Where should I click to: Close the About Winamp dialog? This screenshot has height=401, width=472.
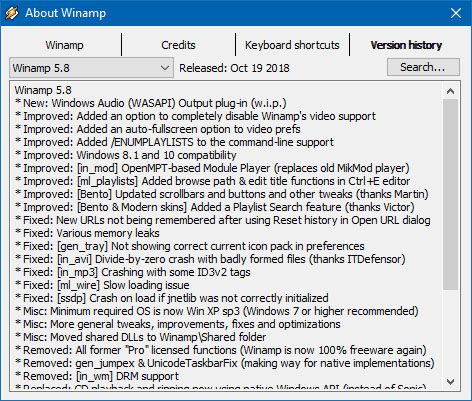click(x=456, y=13)
